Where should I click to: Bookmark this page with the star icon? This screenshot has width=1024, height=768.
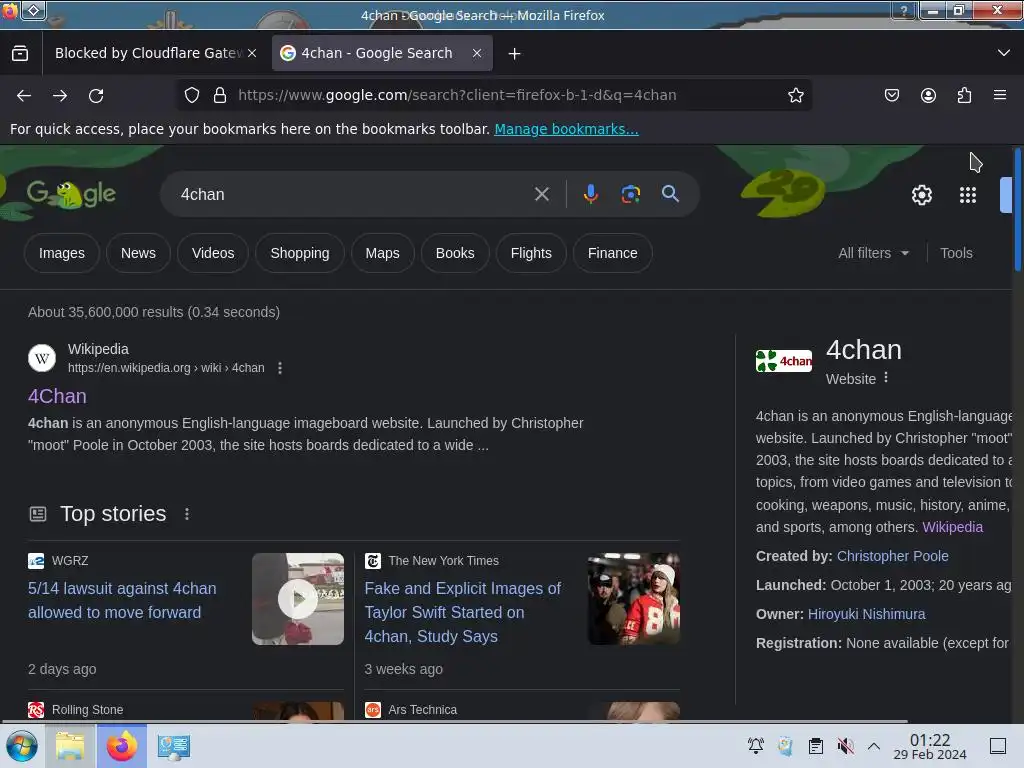[x=795, y=95]
